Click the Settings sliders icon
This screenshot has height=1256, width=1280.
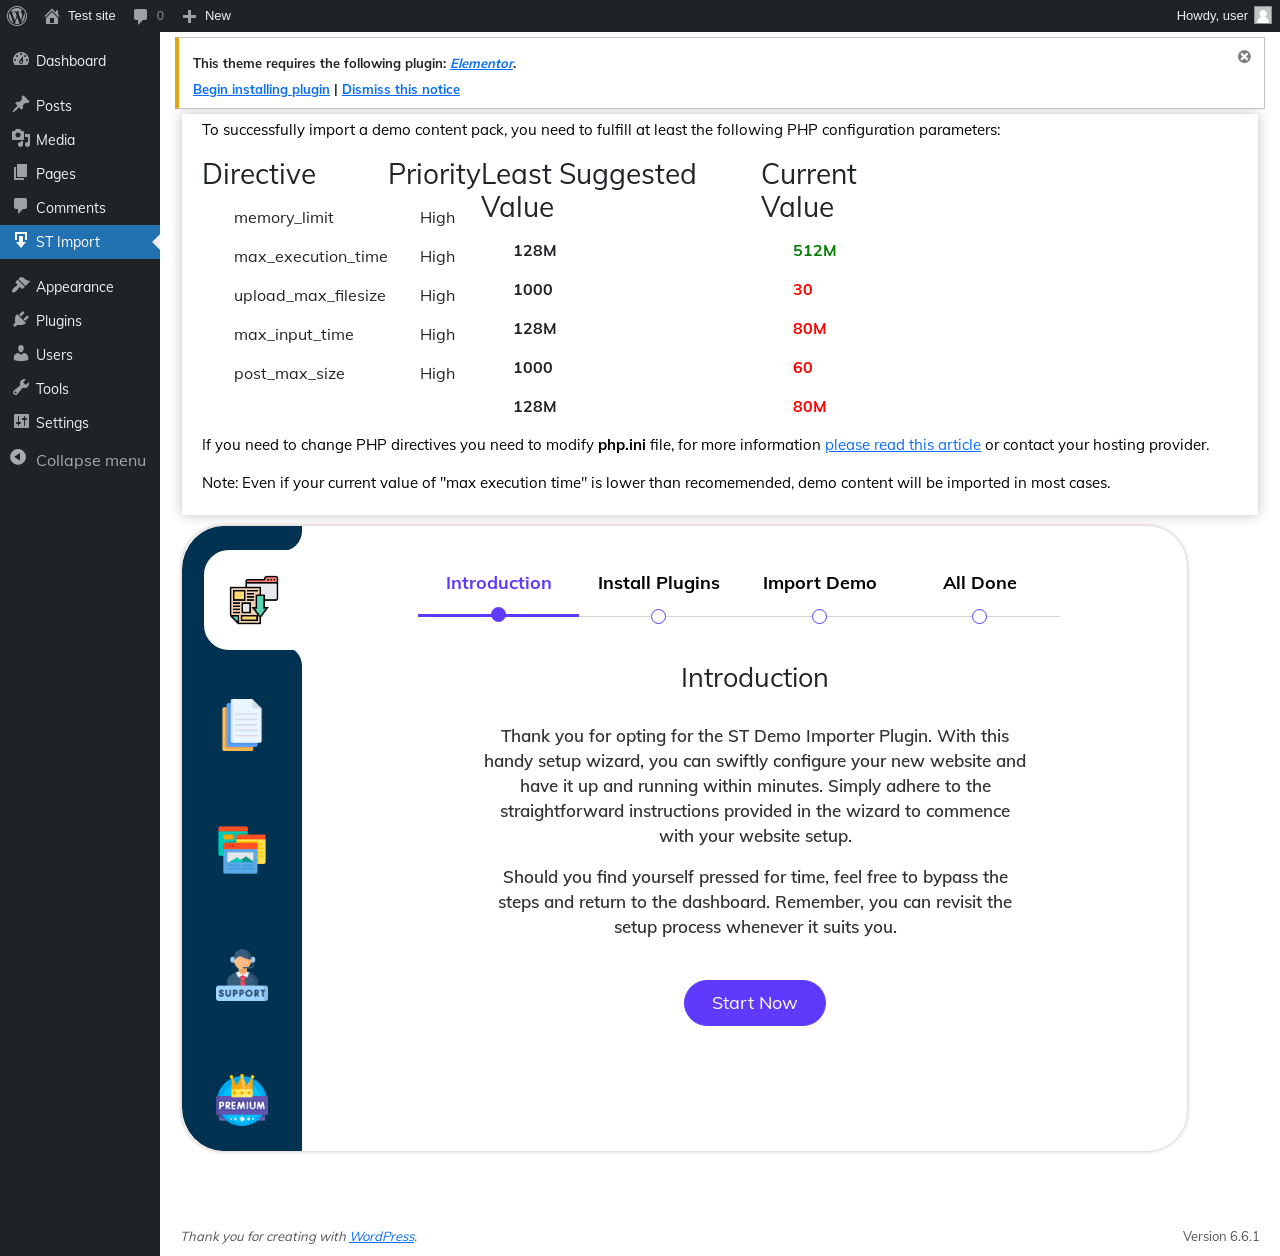tap(21, 422)
